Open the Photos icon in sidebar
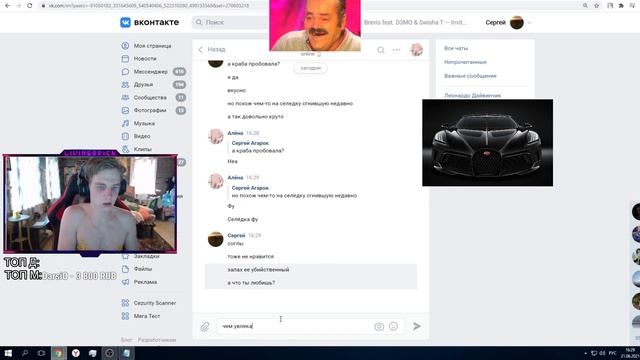The height and width of the screenshot is (360, 640). [x=125, y=110]
